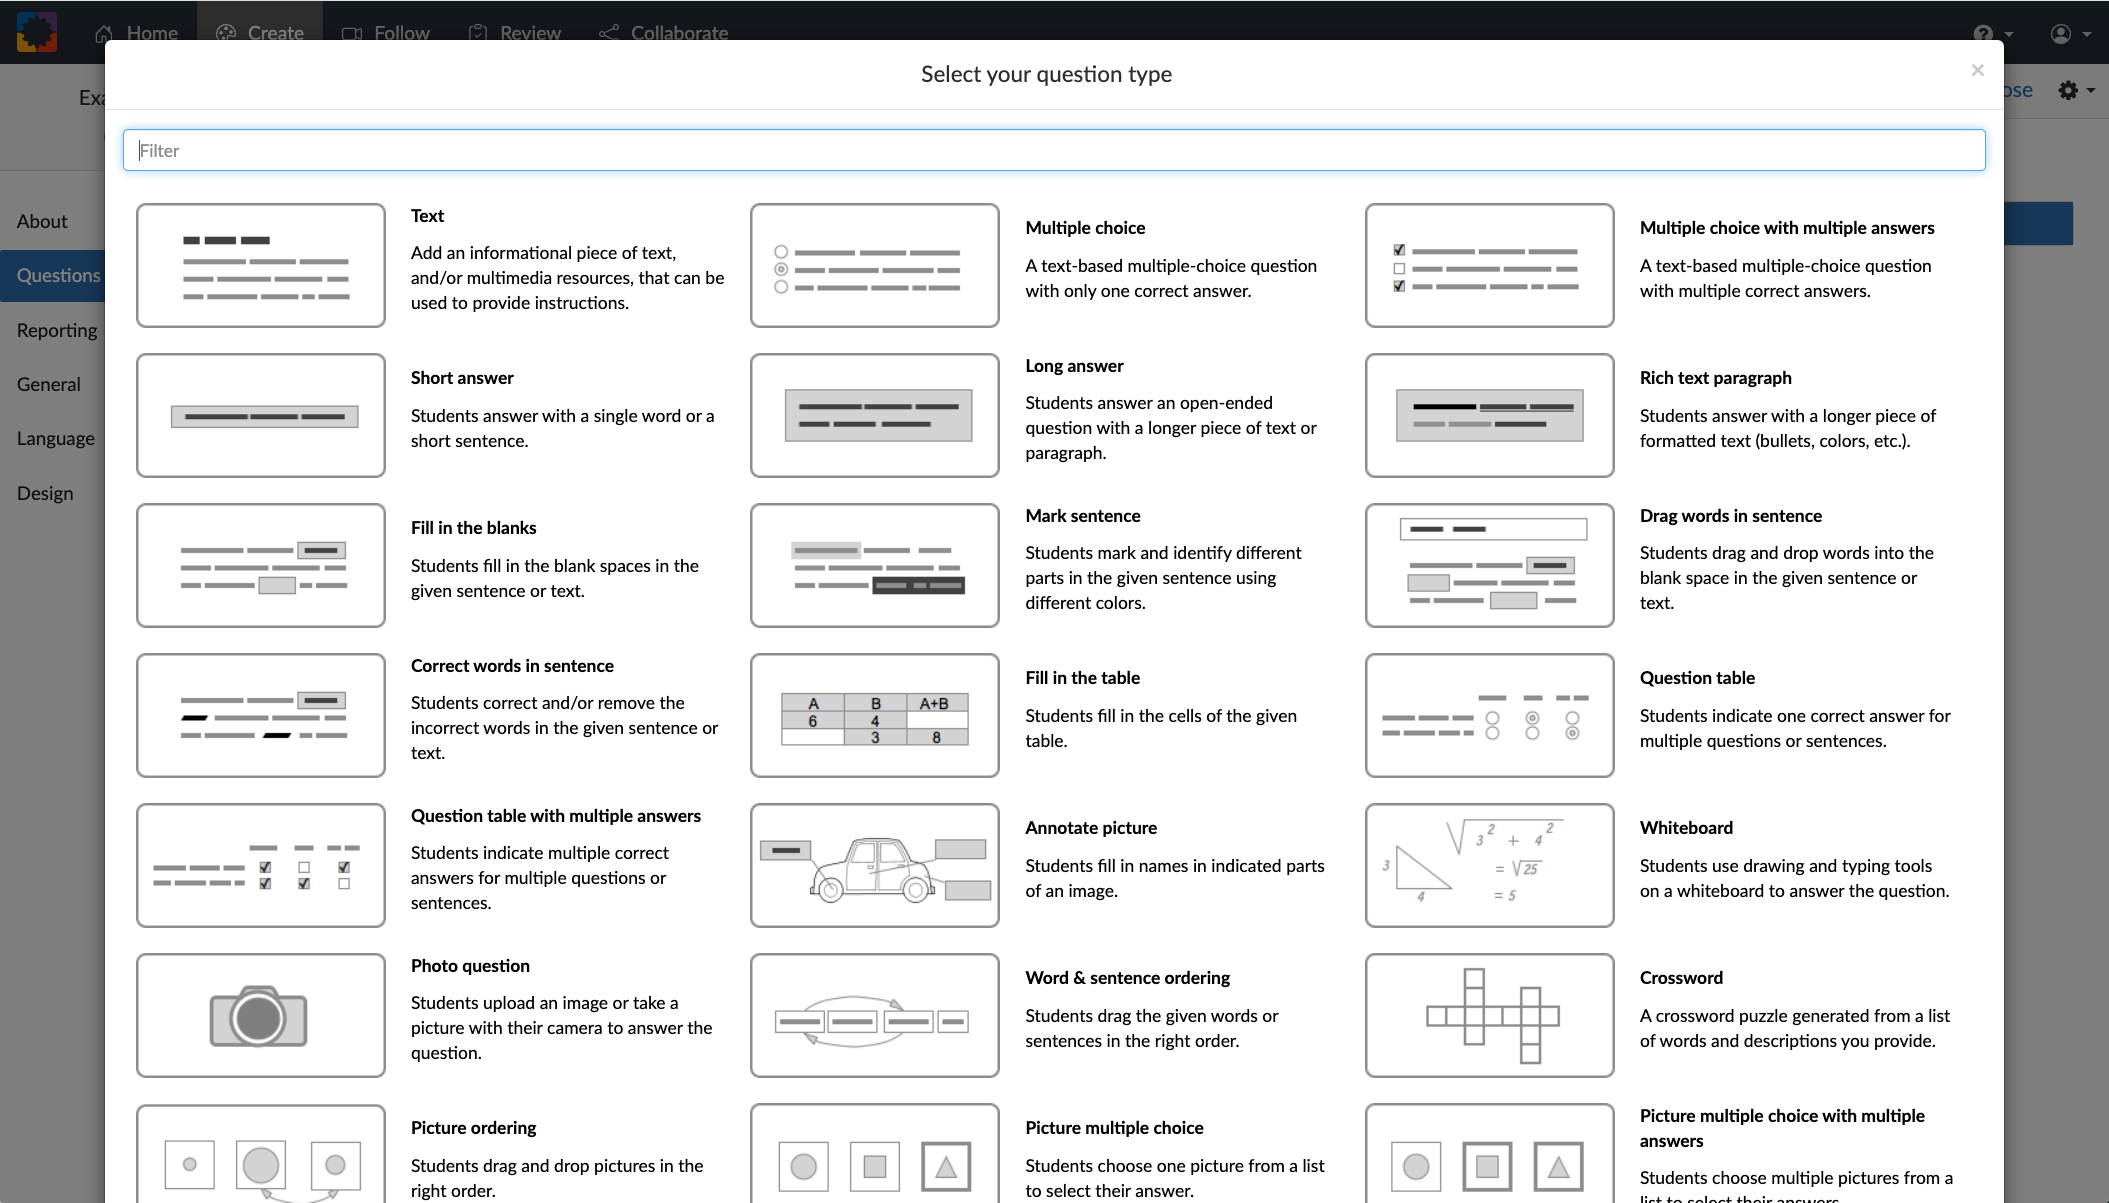
Task: Select the Annotate picture question type
Action: (873, 865)
